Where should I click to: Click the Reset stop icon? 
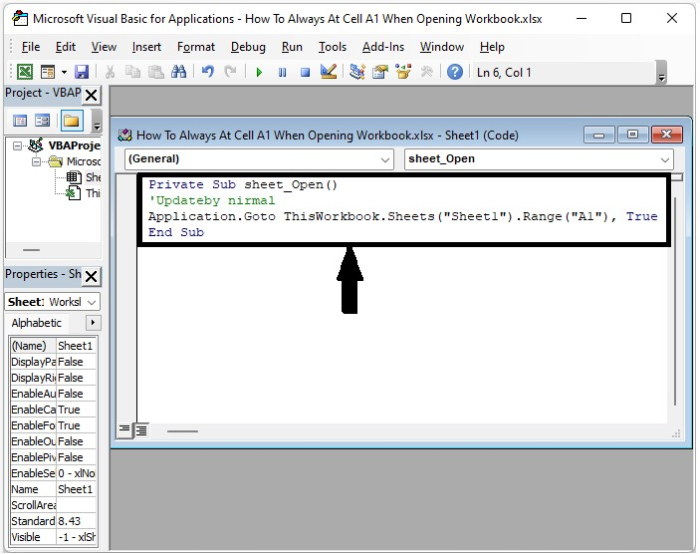305,72
